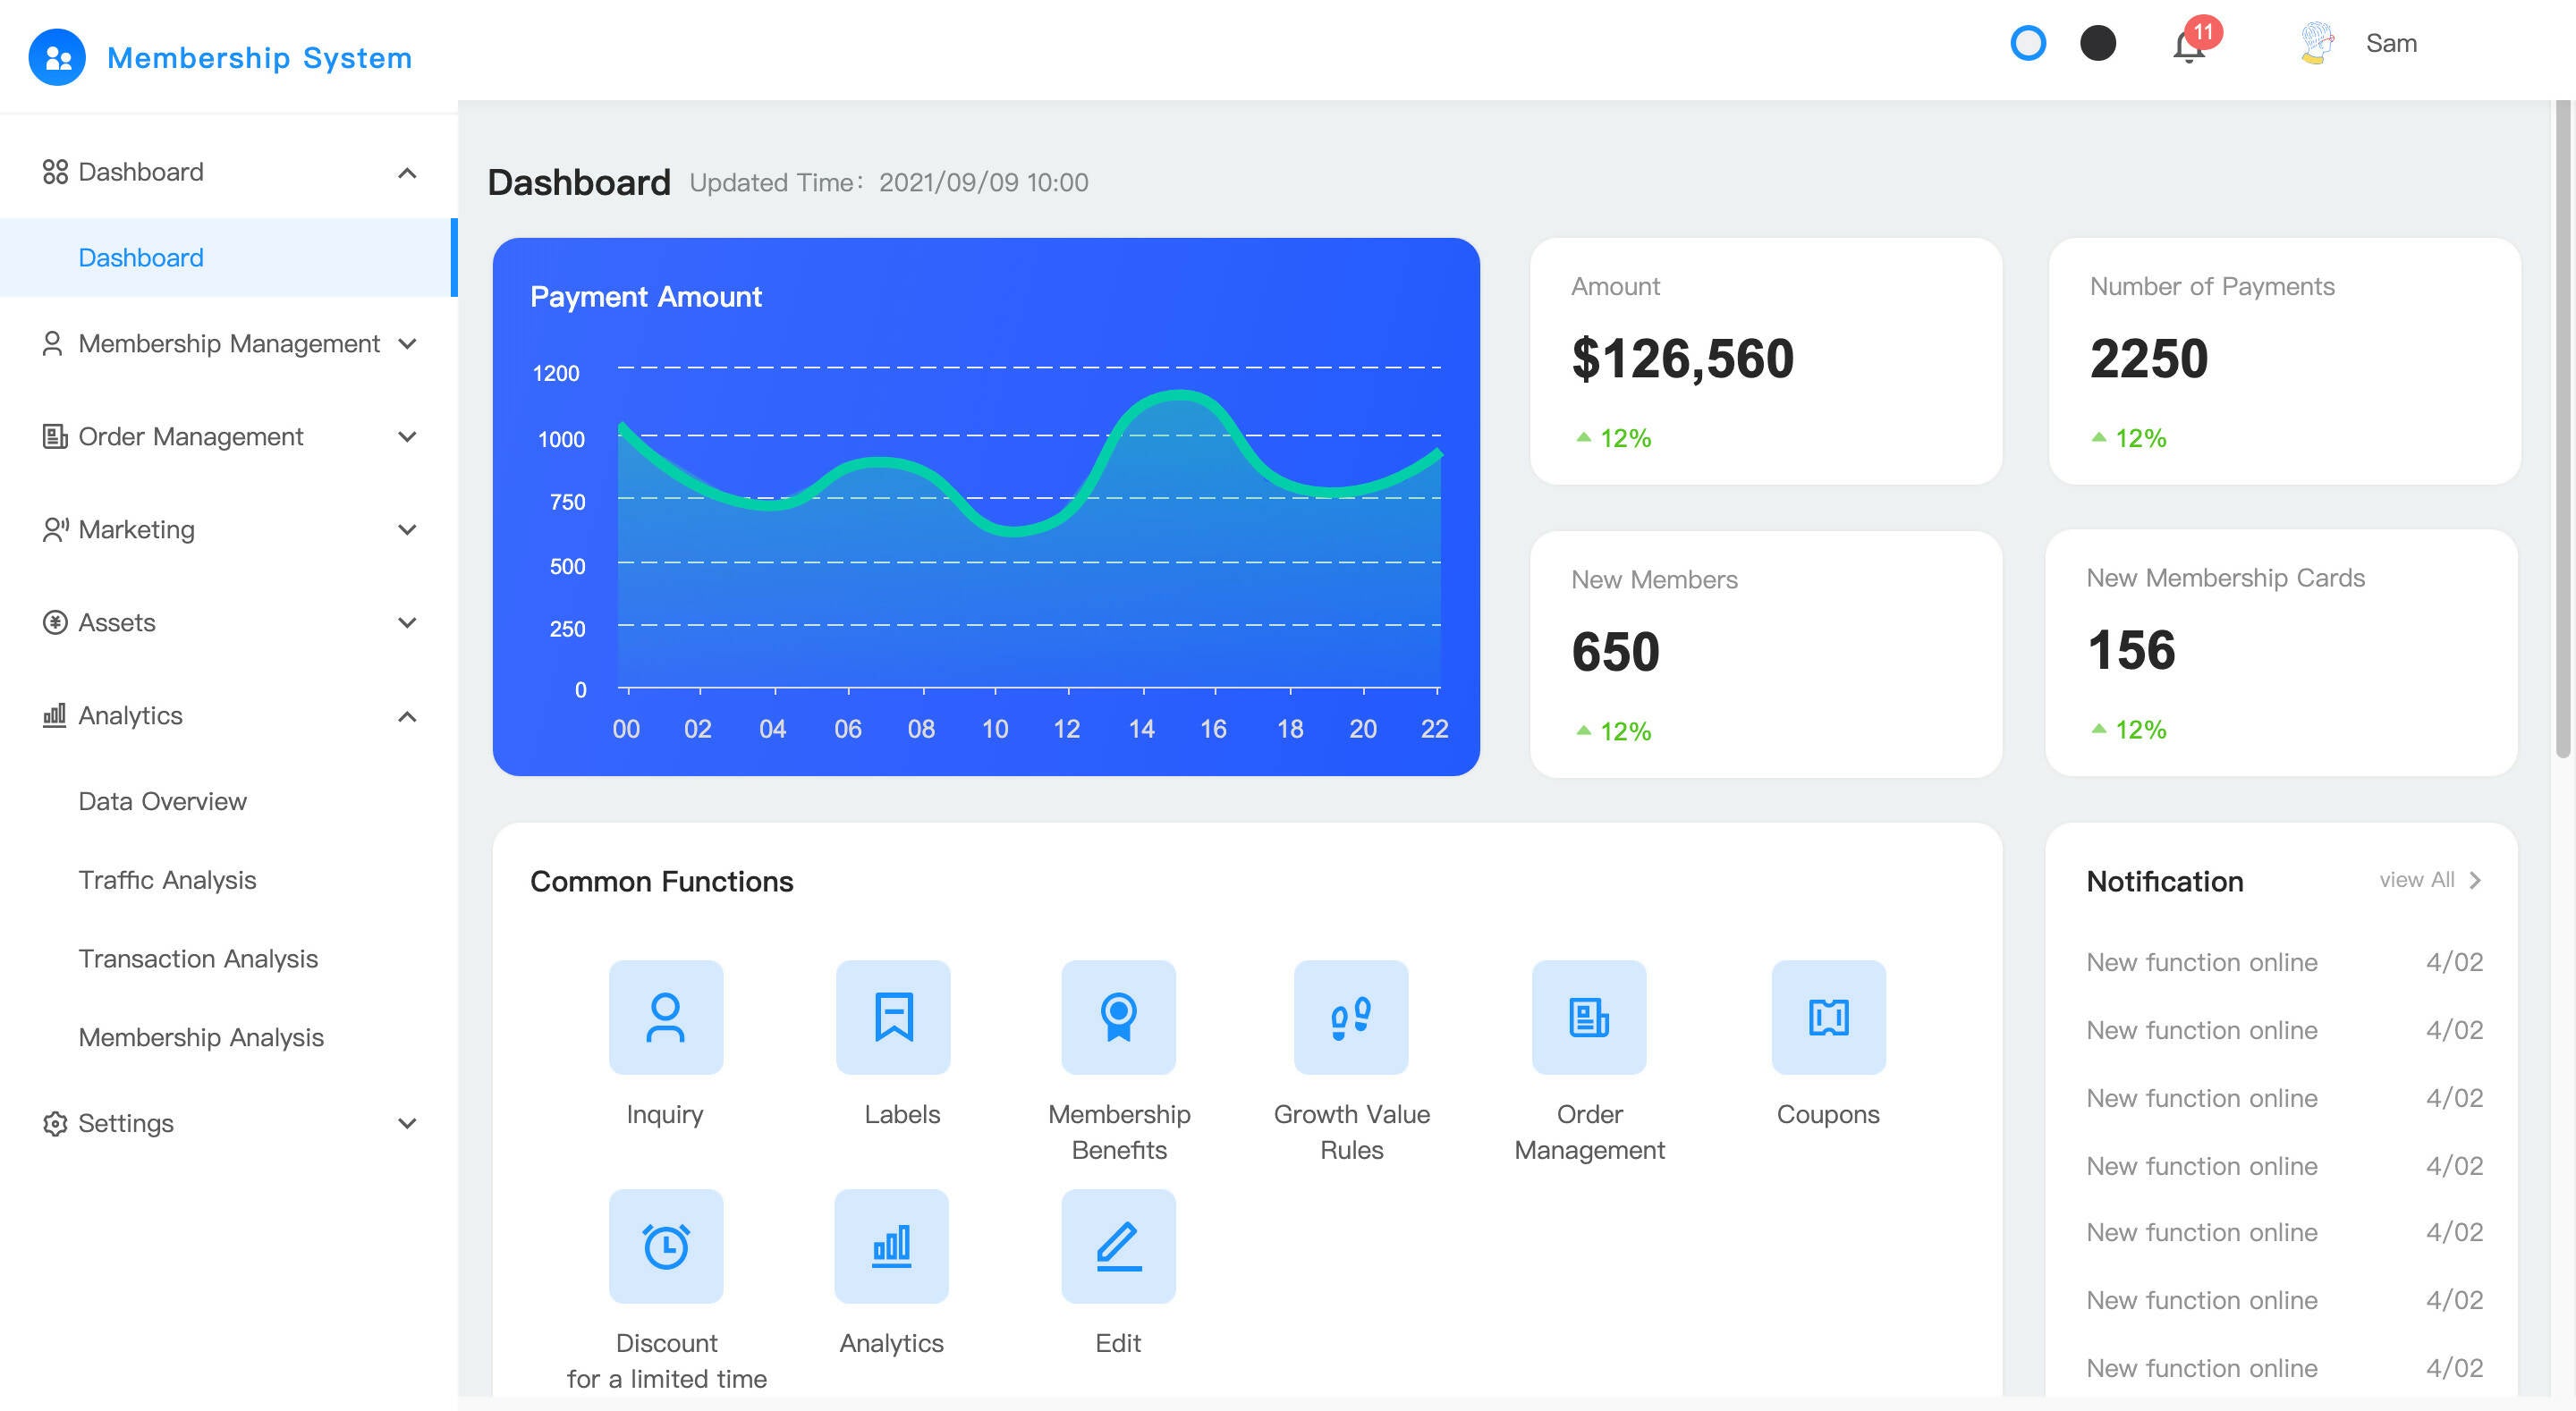The image size is (2576, 1411).
Task: Open Traffic Analysis submenu item
Action: coord(167,880)
